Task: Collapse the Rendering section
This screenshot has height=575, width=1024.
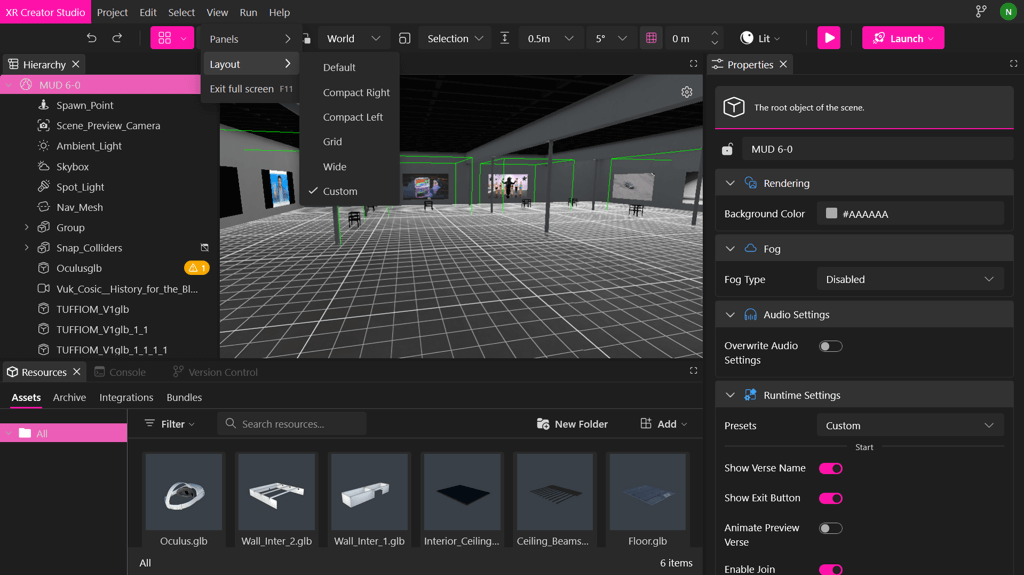Action: click(730, 183)
